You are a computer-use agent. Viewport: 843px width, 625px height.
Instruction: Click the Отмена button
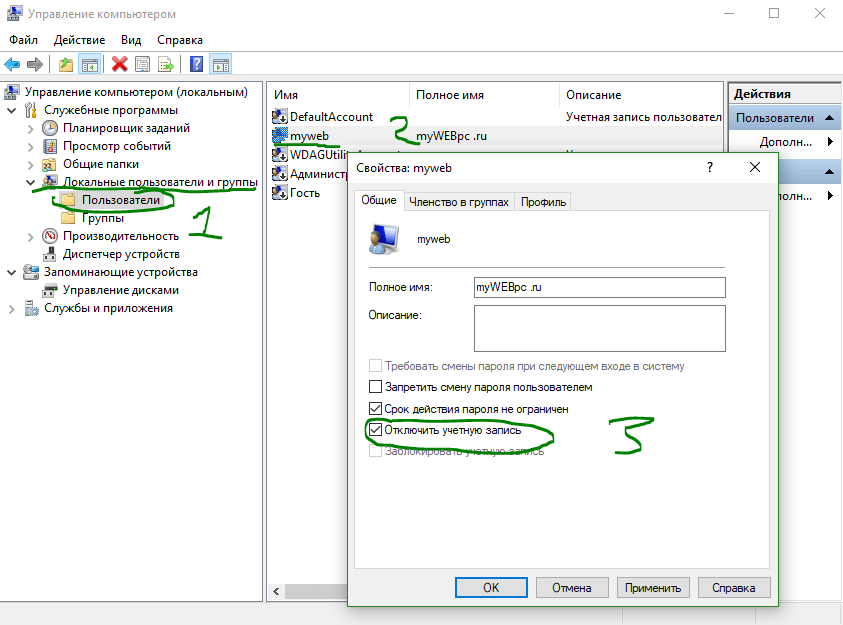point(572,587)
